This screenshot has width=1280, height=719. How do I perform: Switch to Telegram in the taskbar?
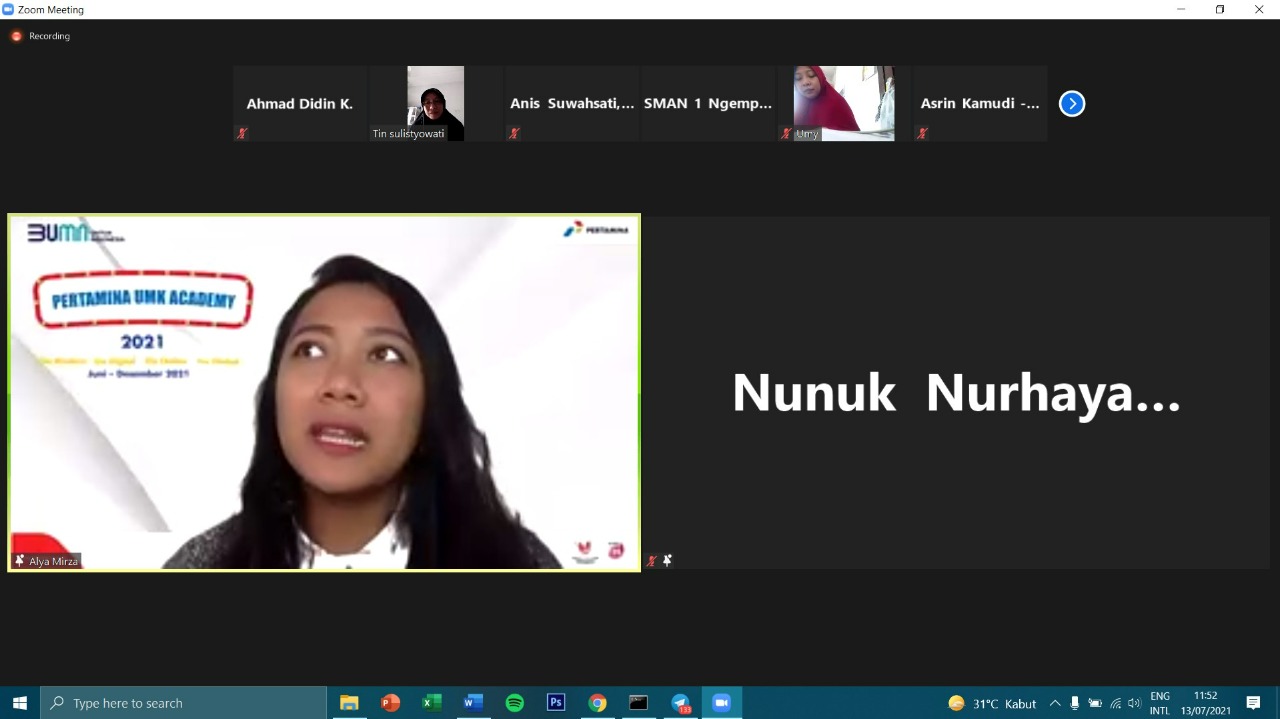tap(681, 703)
